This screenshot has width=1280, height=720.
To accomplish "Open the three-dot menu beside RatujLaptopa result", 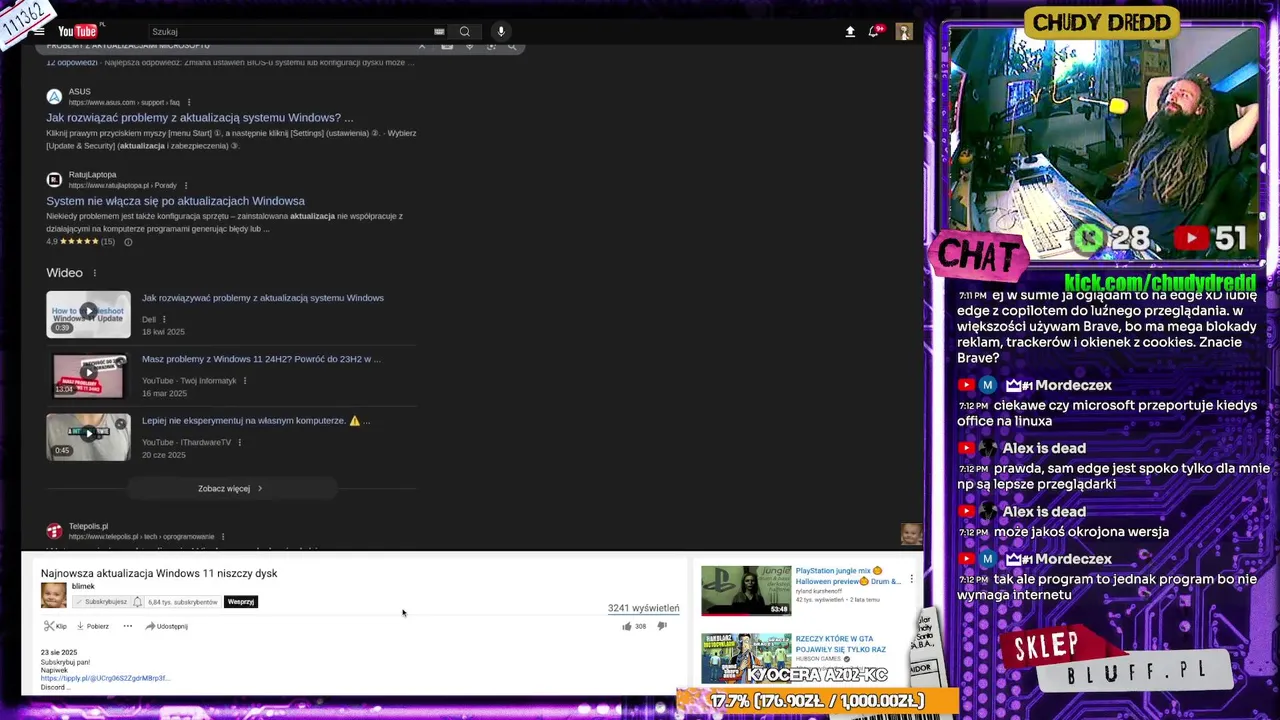I will tap(186, 185).
